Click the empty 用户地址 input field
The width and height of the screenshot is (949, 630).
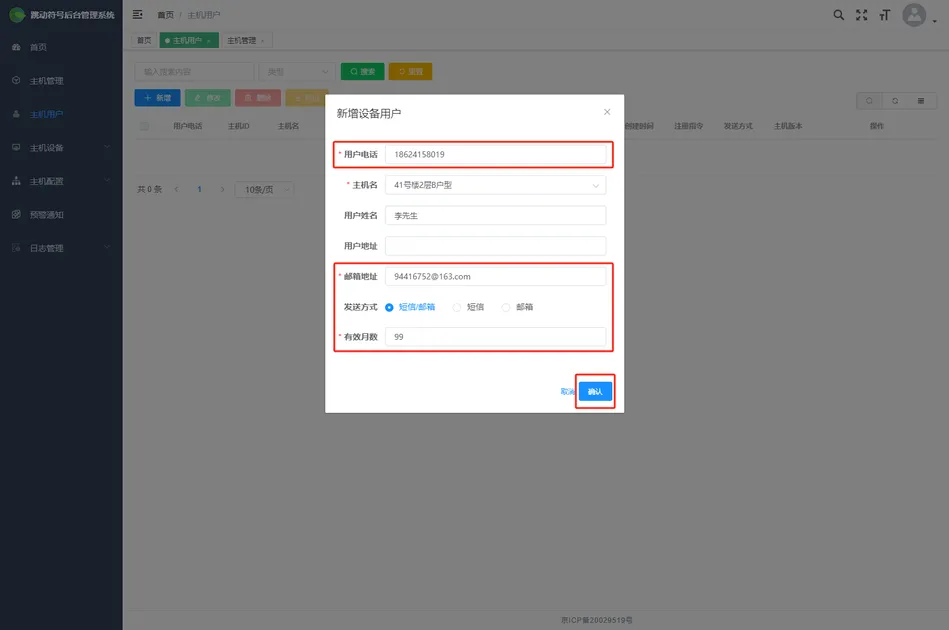point(495,246)
